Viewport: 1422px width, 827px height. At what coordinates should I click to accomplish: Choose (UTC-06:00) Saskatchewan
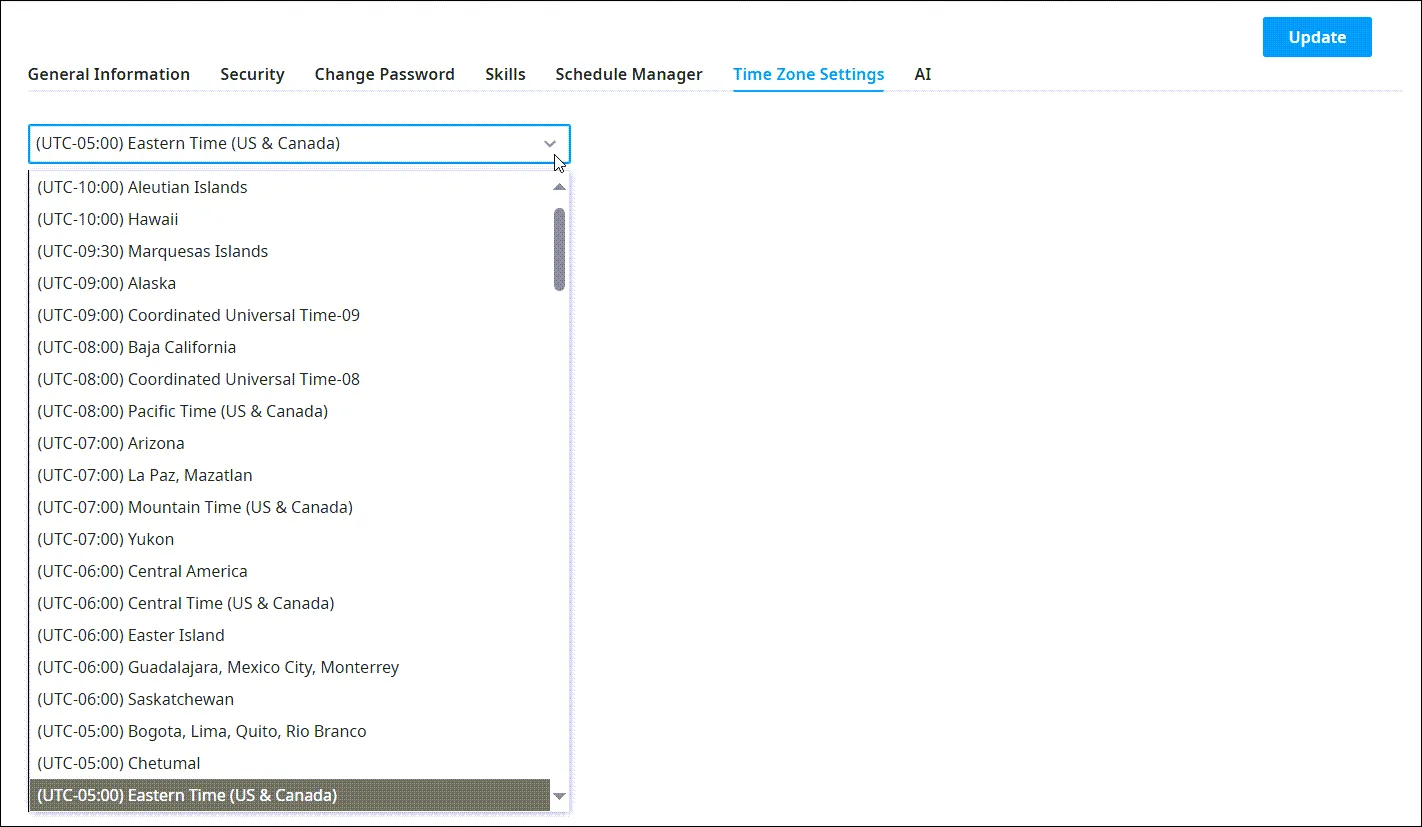pos(290,699)
